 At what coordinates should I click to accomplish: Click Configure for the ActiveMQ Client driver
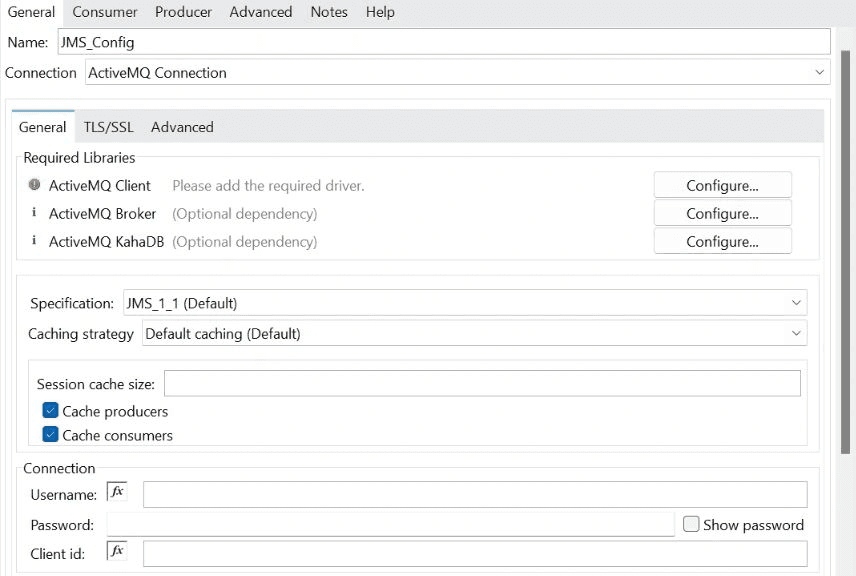click(x=722, y=184)
